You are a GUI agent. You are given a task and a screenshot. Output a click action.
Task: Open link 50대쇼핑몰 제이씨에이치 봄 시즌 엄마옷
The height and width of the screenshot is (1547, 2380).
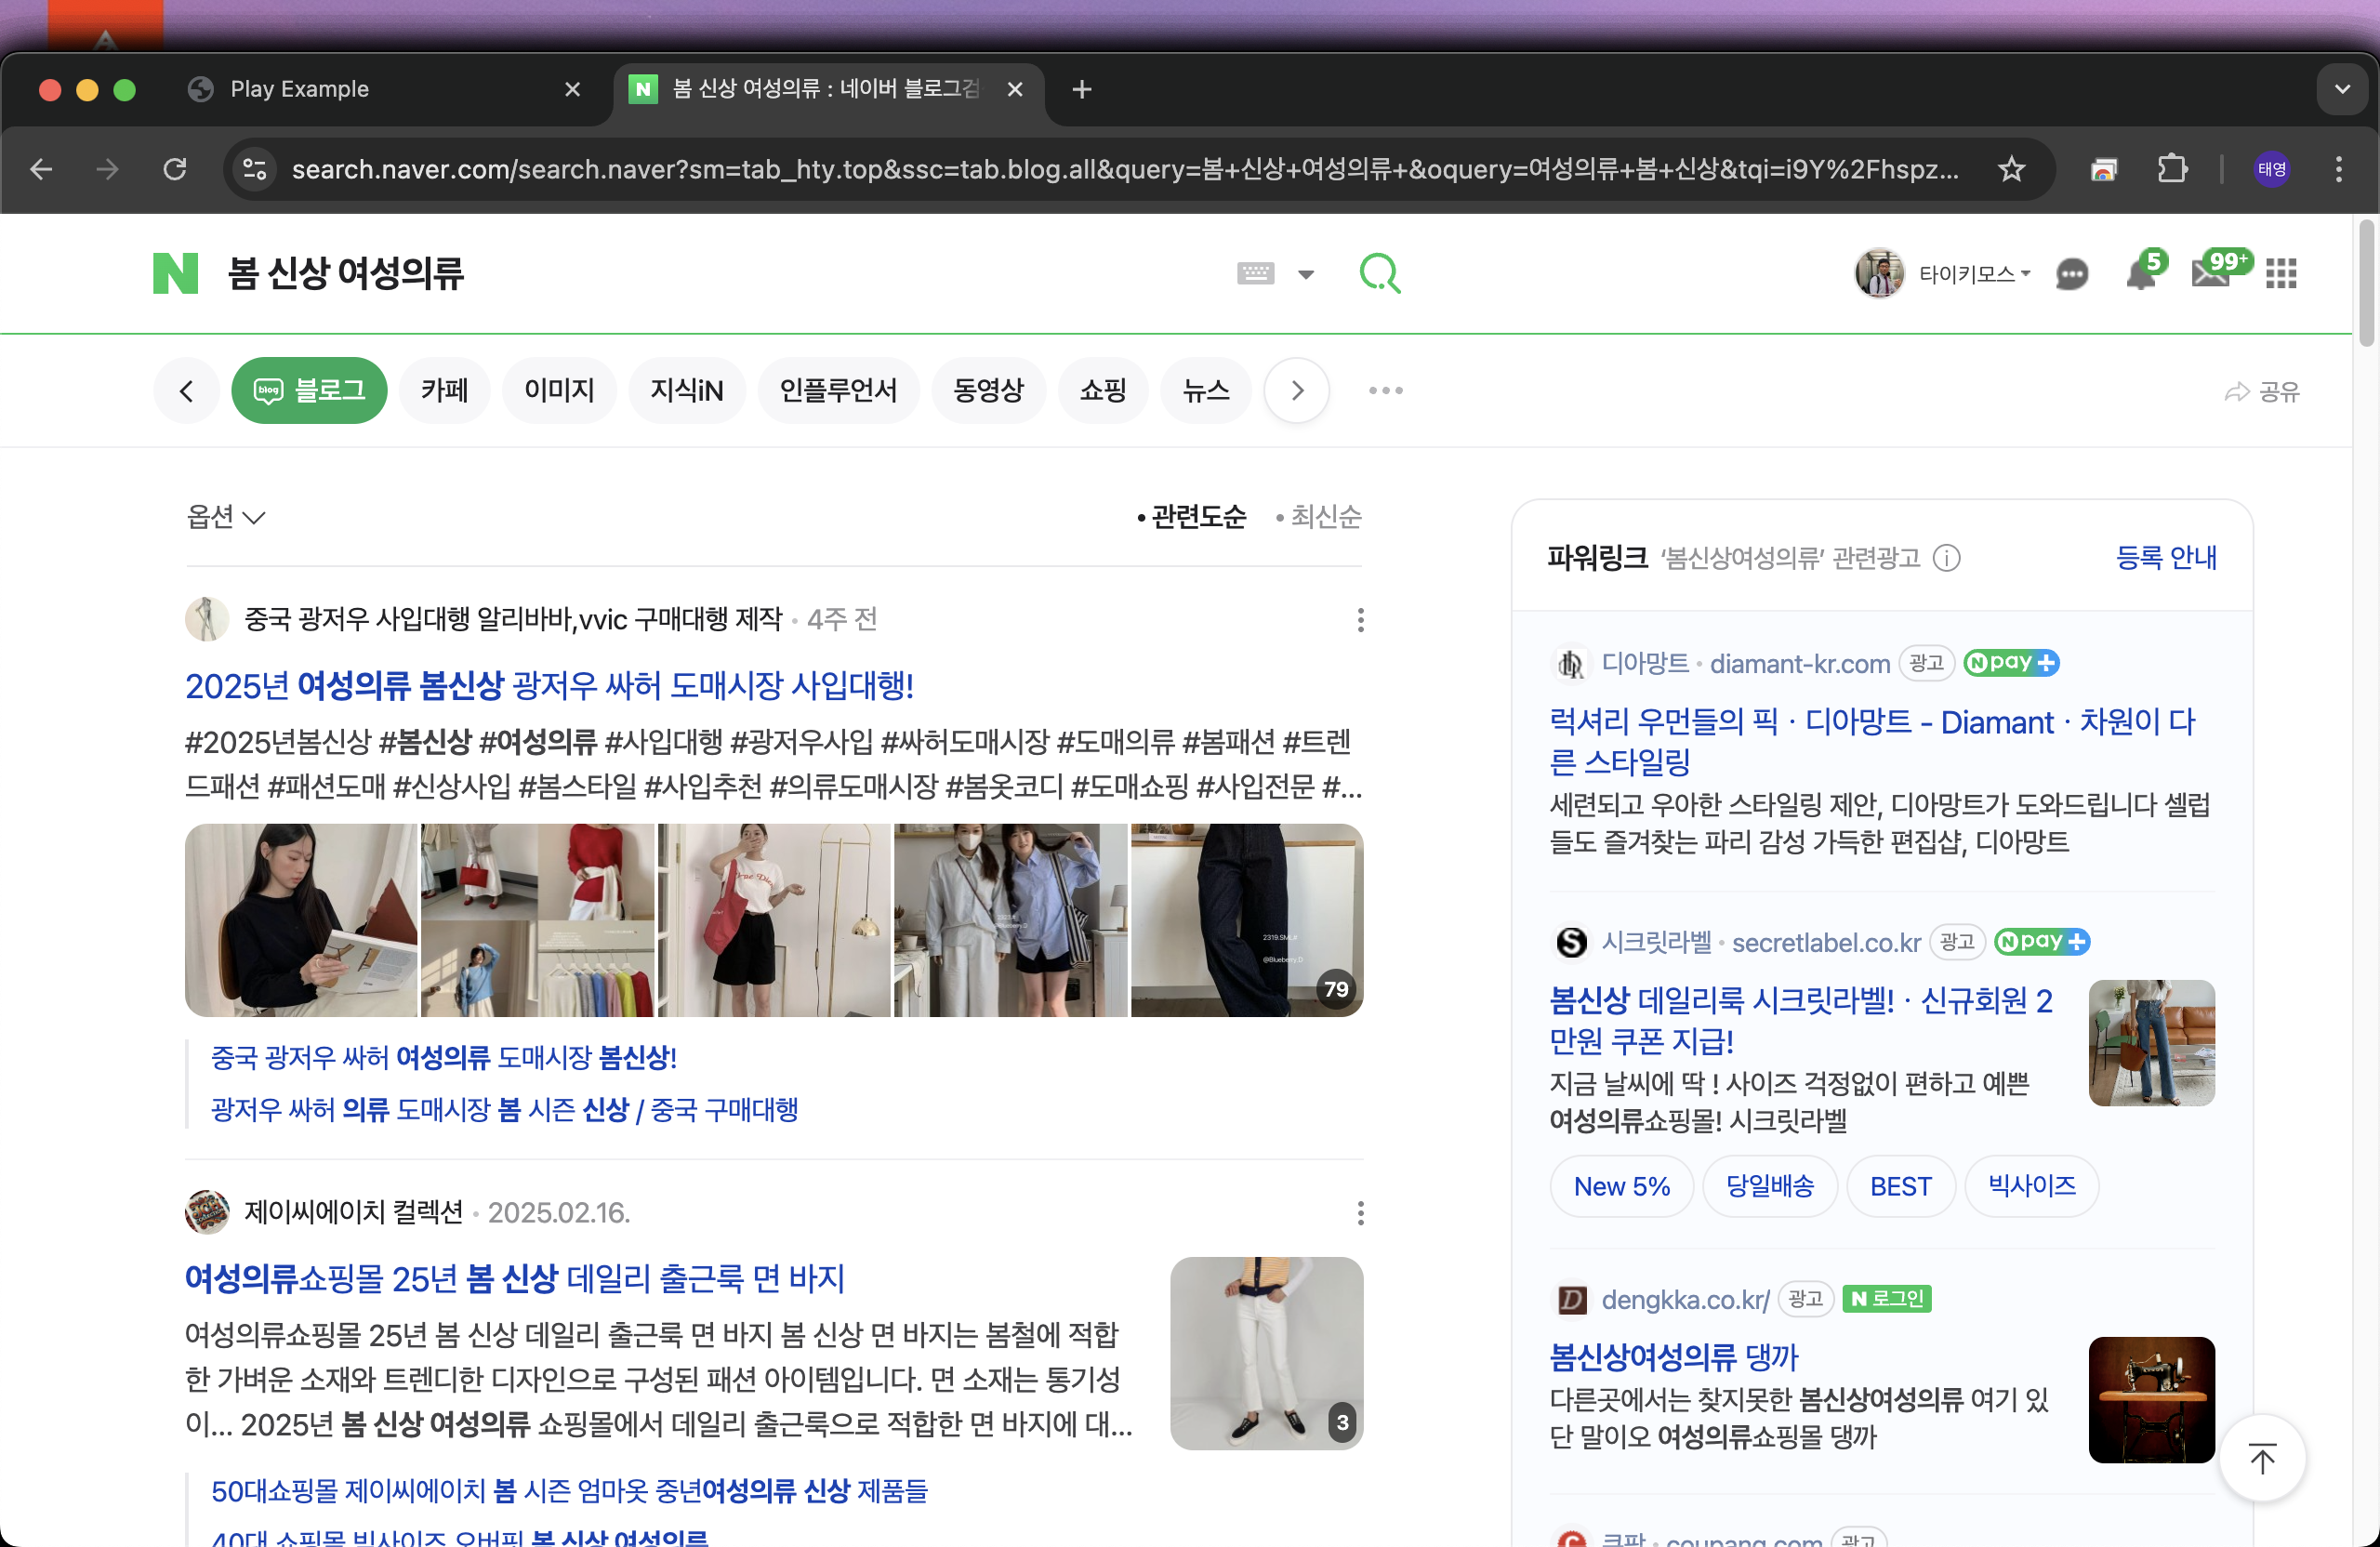pos(569,1490)
